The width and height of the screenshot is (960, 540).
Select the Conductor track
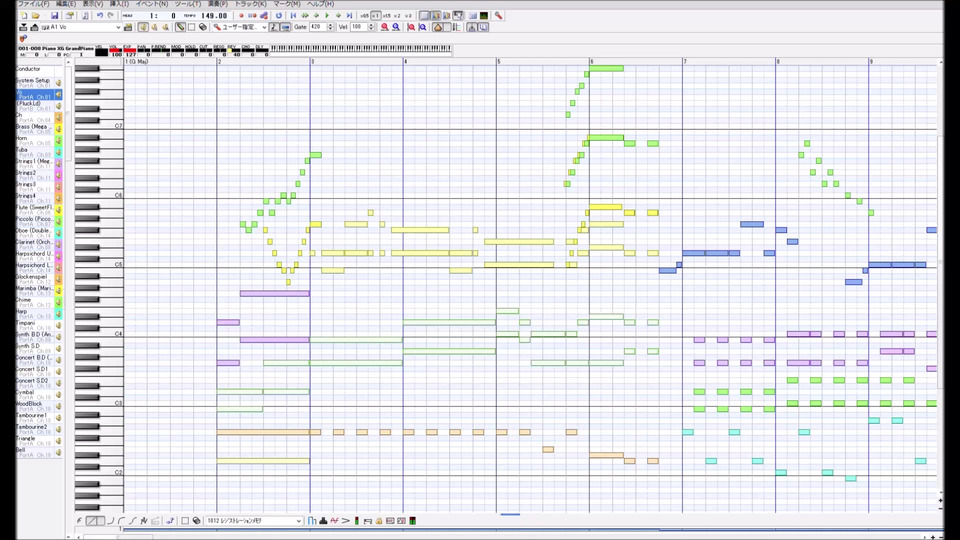(39, 70)
